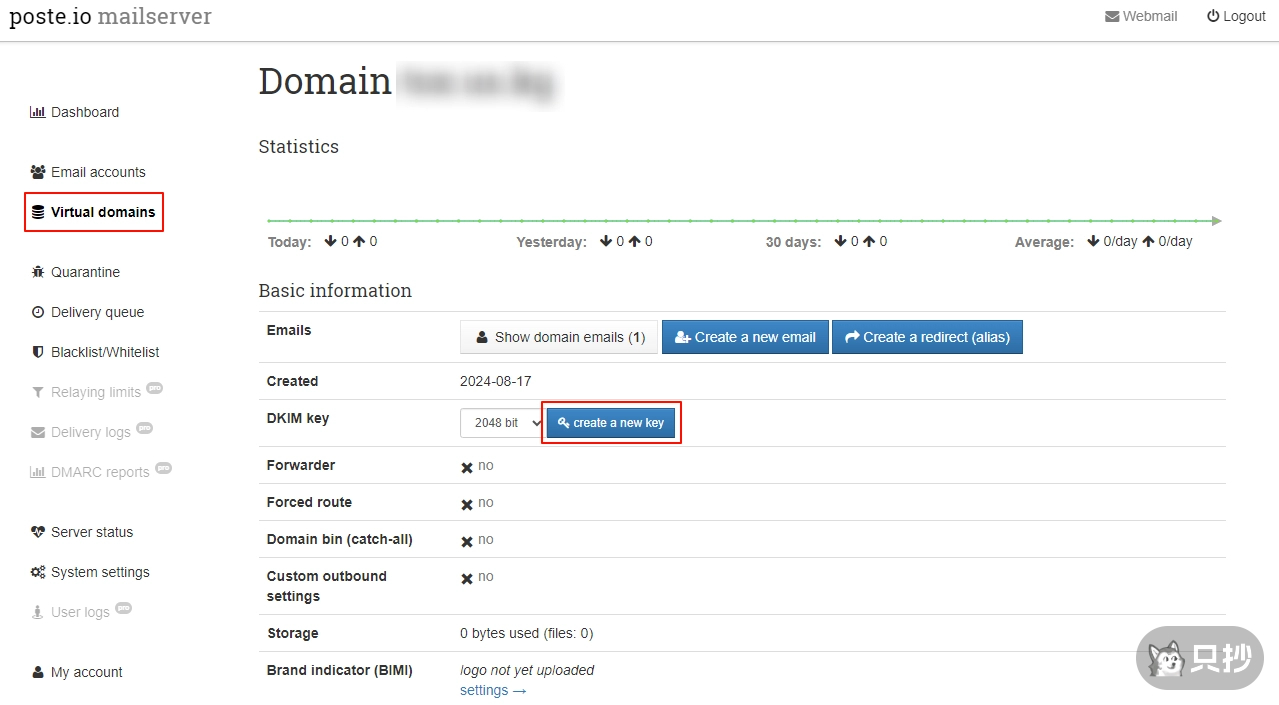Open the Dashboard from the sidebar

83,112
